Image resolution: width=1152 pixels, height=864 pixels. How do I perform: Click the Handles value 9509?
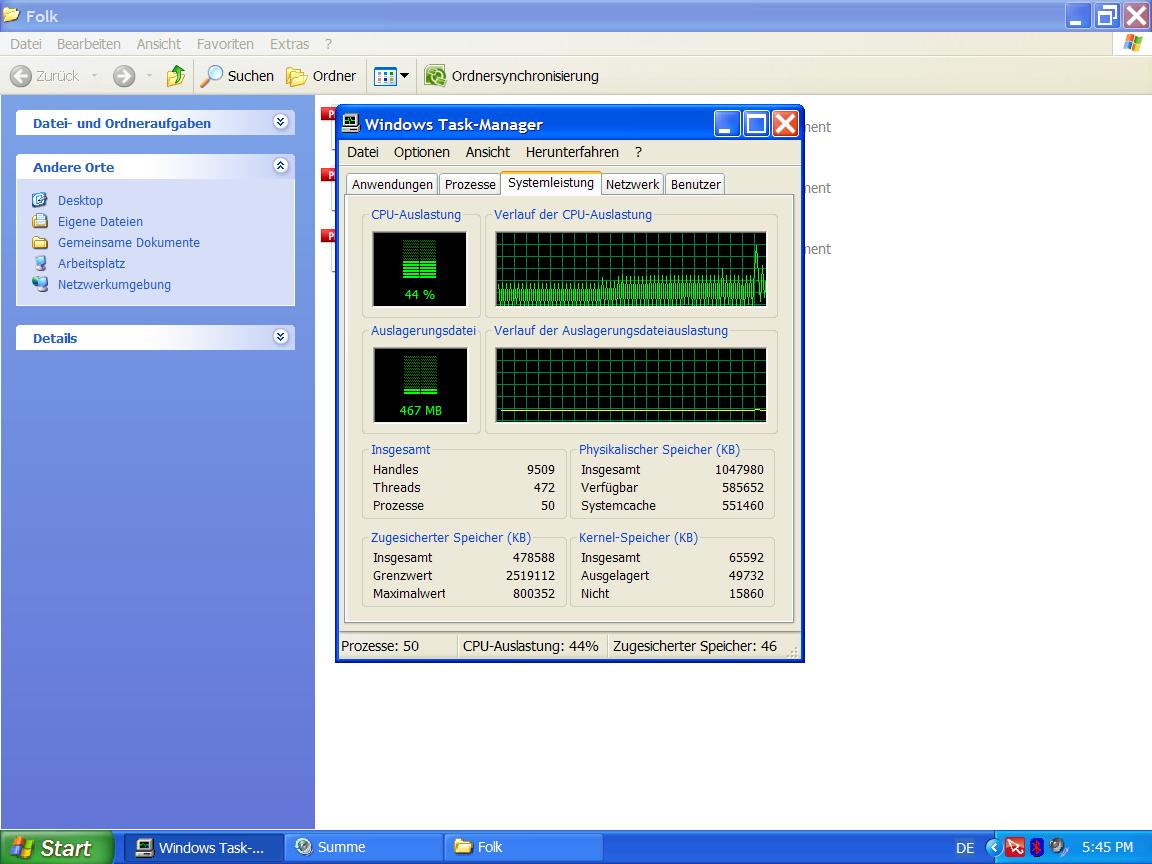pos(541,470)
